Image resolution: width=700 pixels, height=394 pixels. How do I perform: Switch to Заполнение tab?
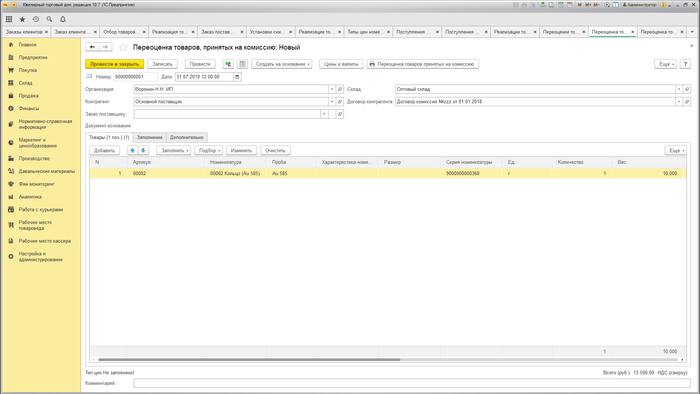(150, 137)
